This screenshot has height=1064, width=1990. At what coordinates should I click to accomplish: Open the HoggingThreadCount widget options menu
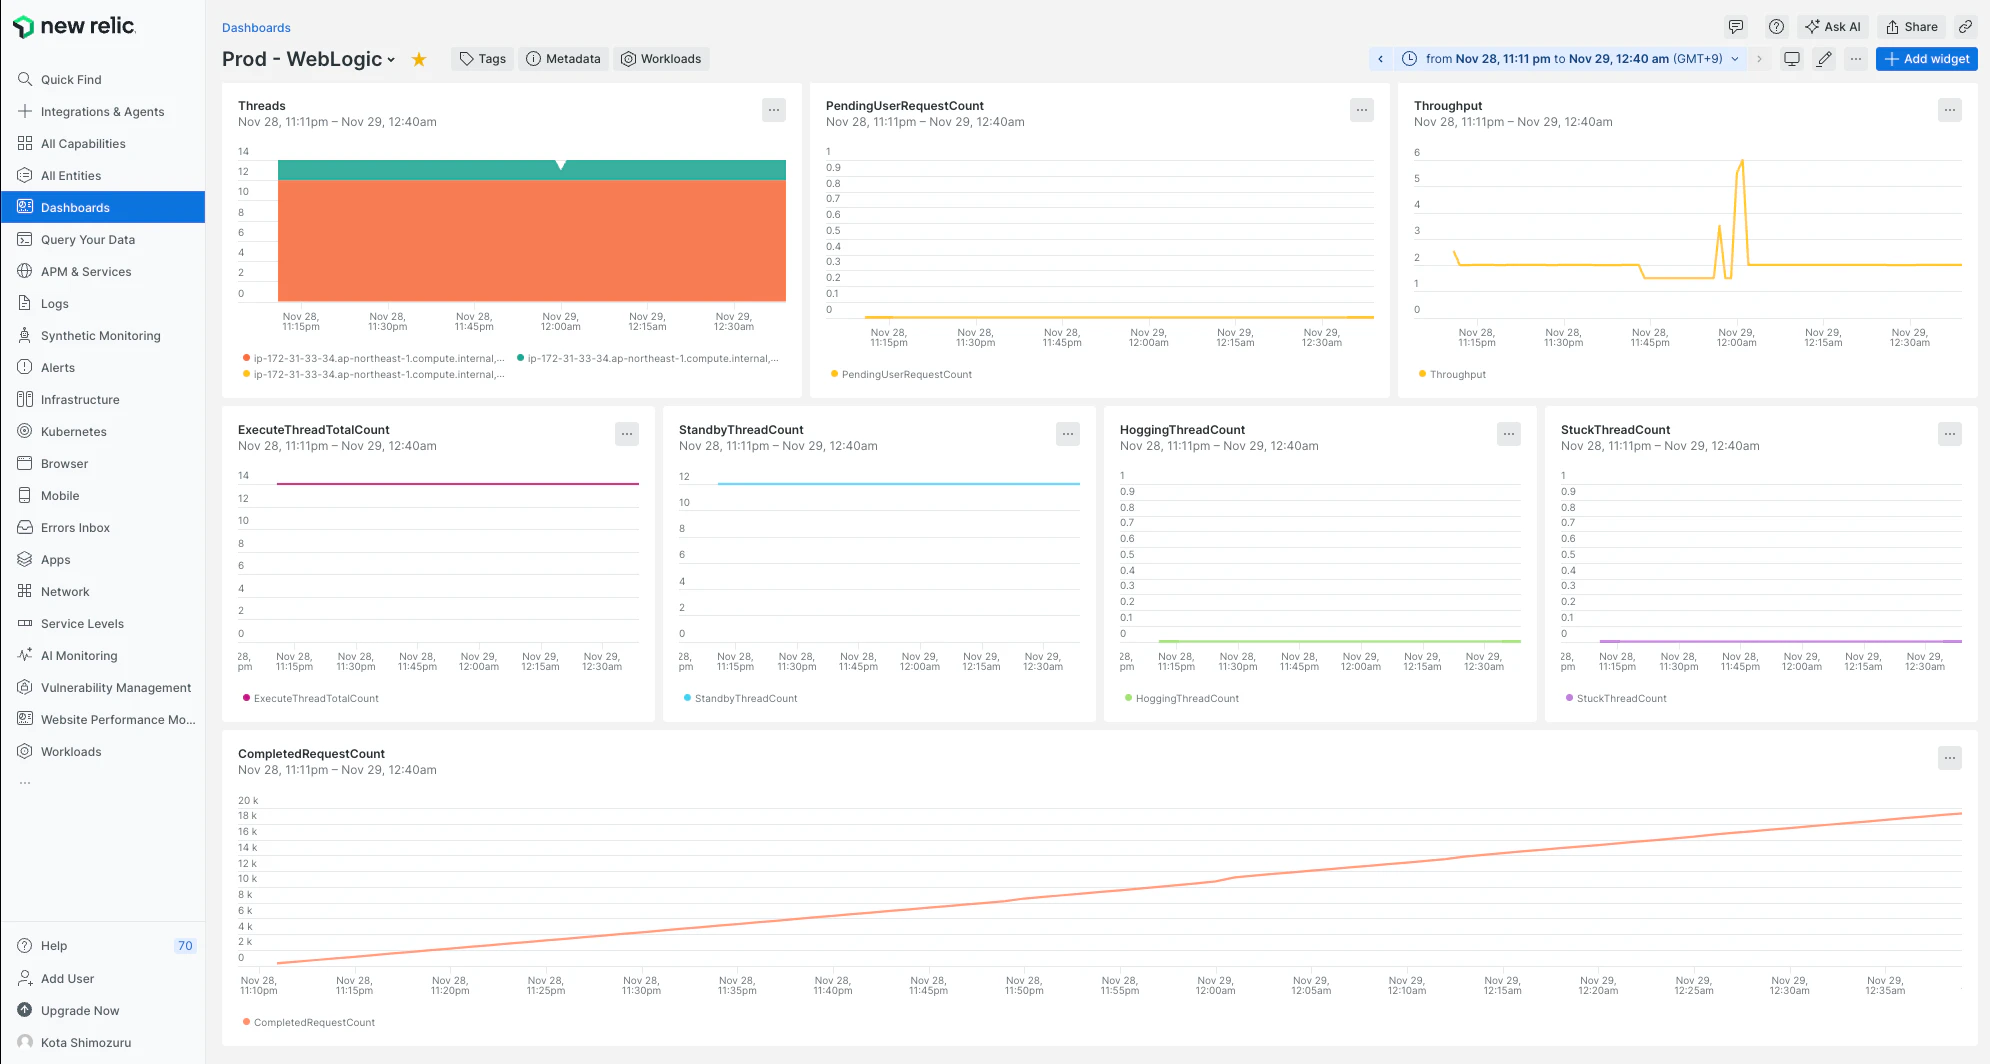pos(1509,434)
